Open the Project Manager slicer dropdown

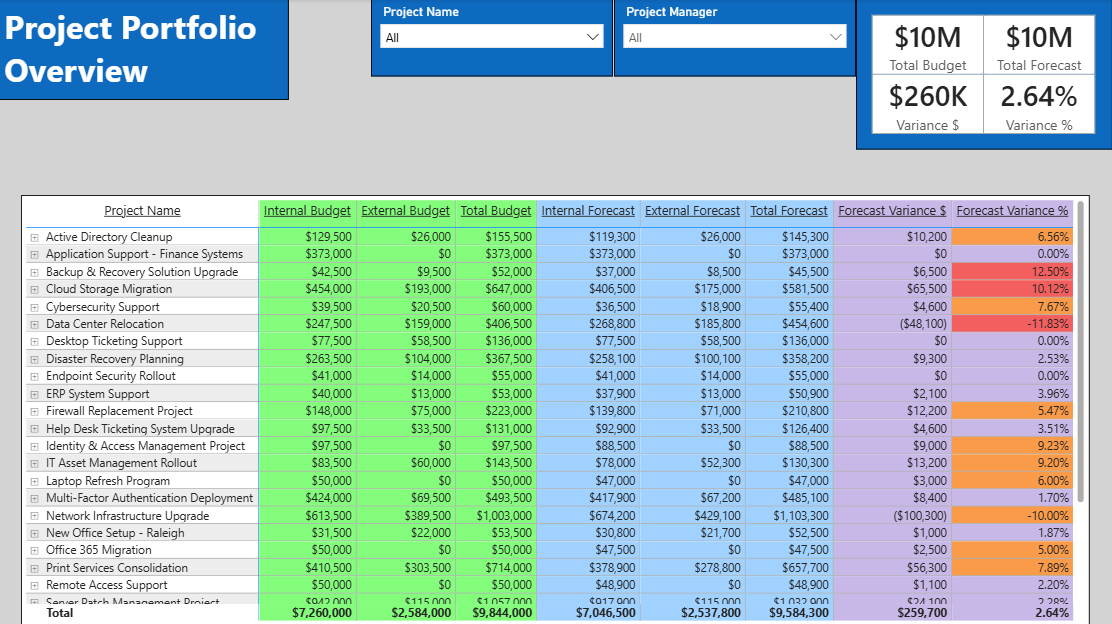click(x=735, y=37)
